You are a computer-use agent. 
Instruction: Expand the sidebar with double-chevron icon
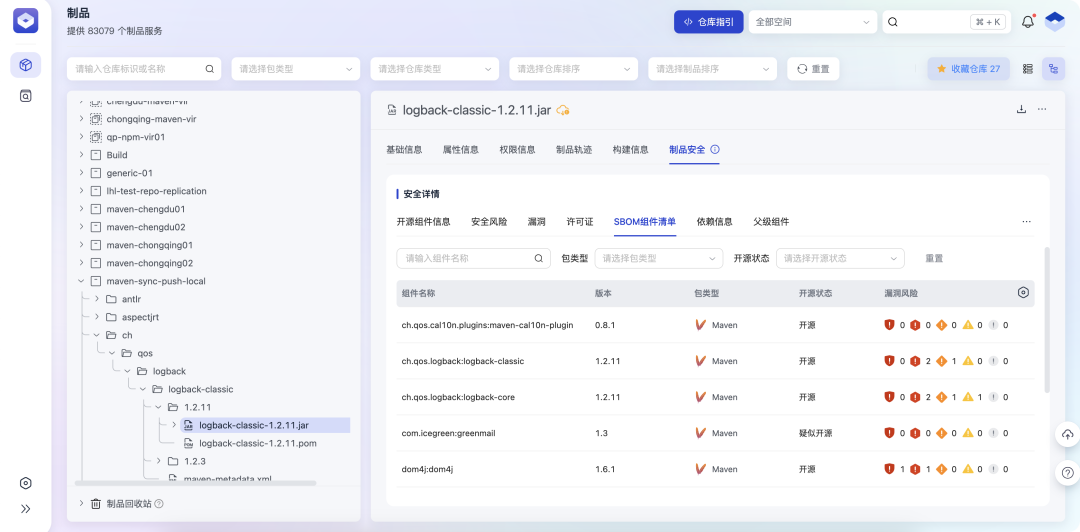tap(26, 508)
